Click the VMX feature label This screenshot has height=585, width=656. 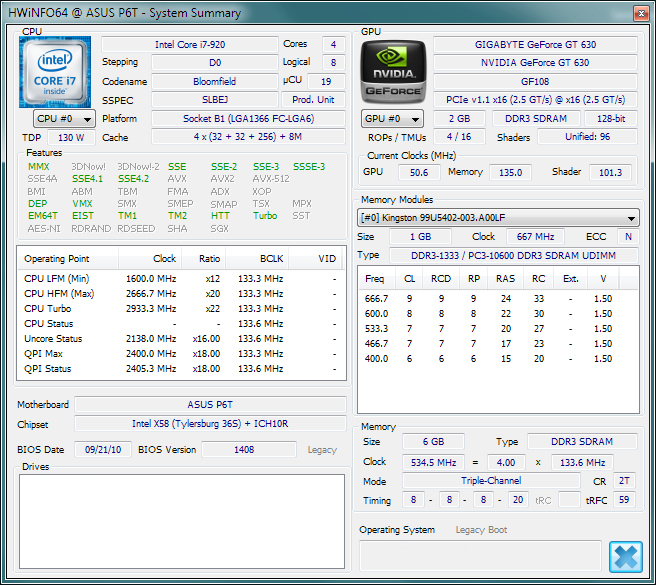(82, 204)
